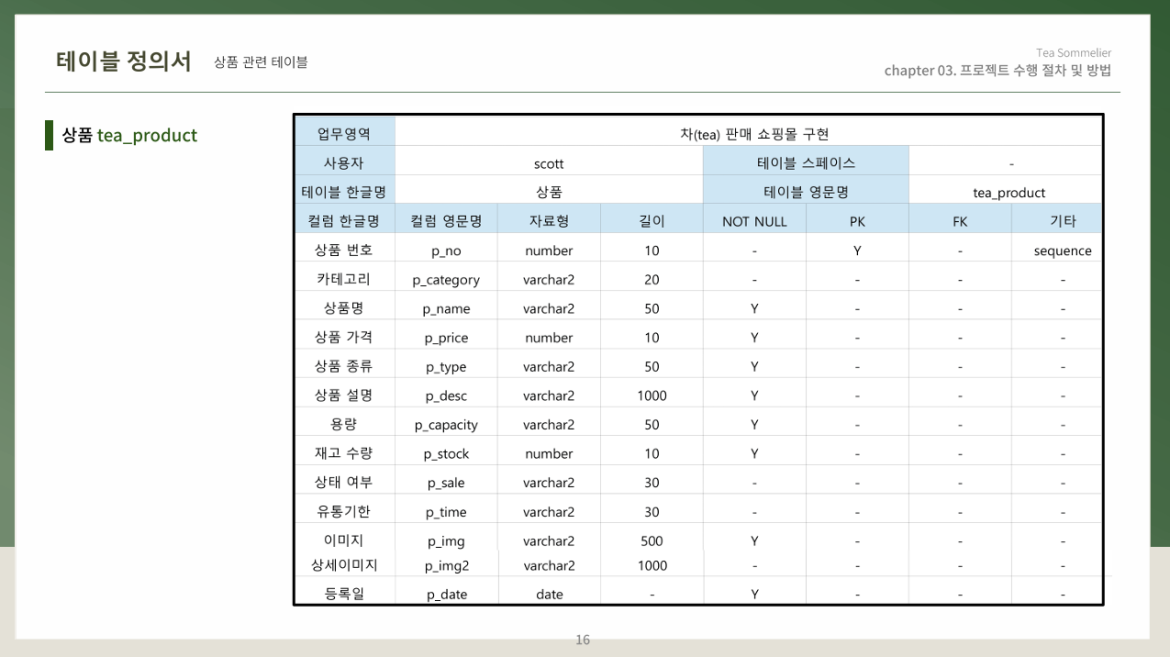Click the title 테이블 정의서

pos(123,60)
